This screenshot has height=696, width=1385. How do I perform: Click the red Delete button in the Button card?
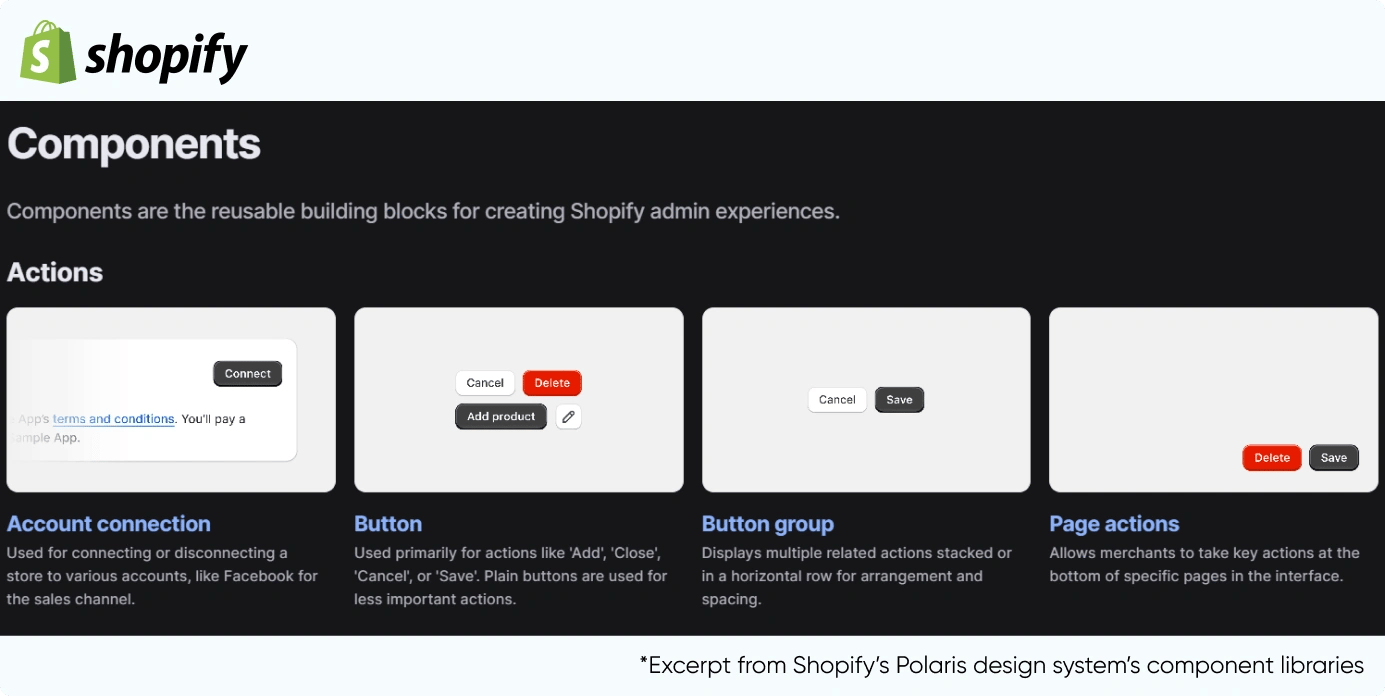coord(552,382)
